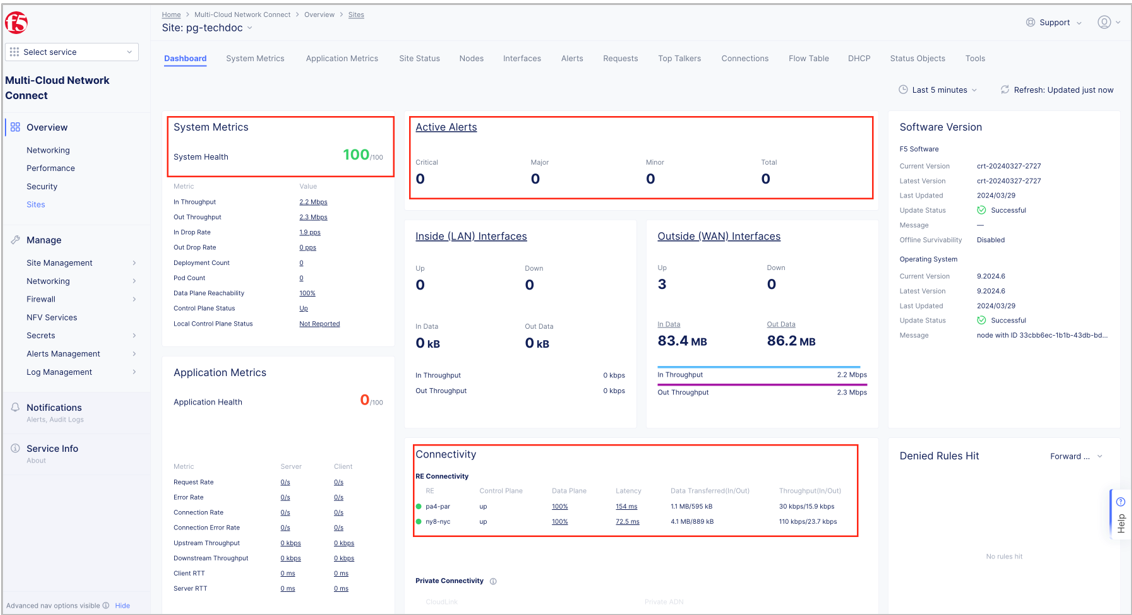Click the Not Reported control plane status
Screen dimensions: 1132x615
pos(319,323)
